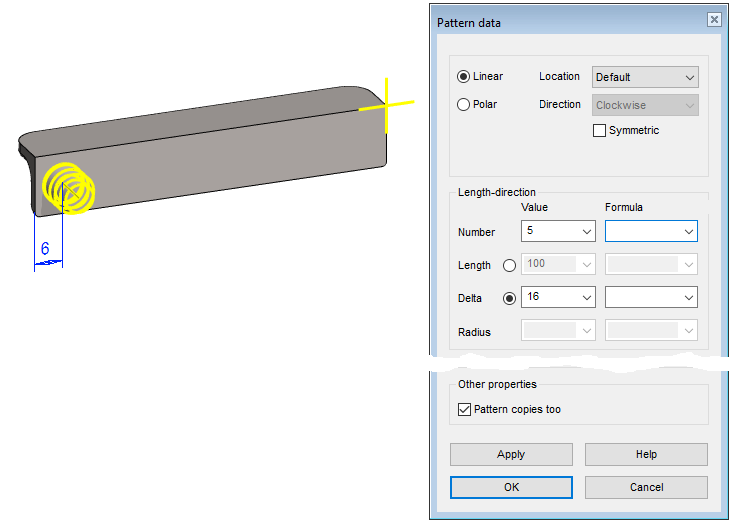This screenshot has height=522, width=730.
Task: Select the Linear pattern radio button
Action: point(463,77)
